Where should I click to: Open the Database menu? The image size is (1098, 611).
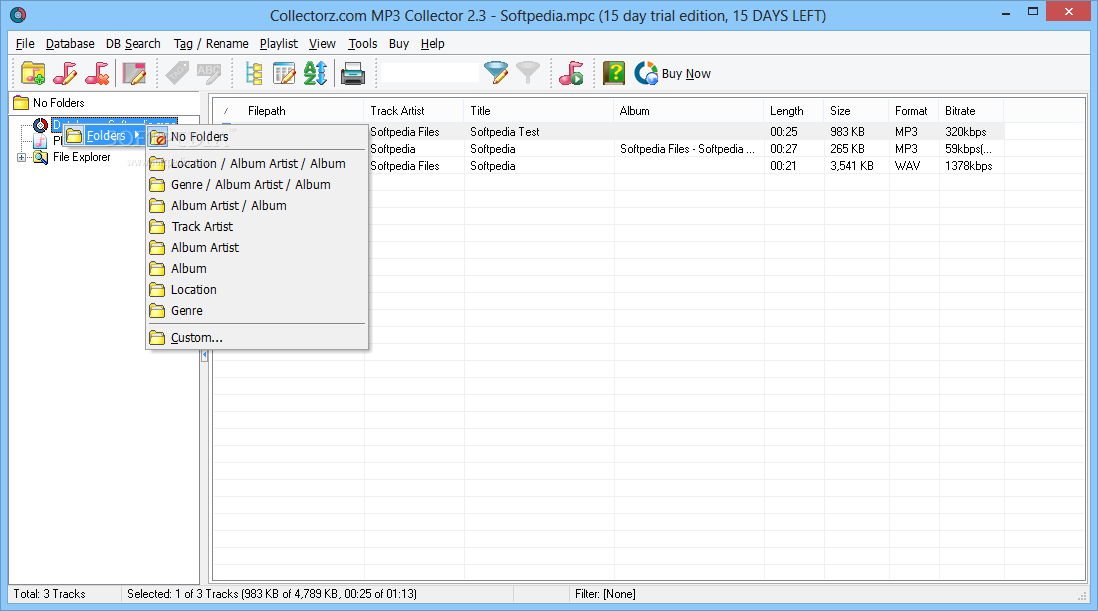click(x=70, y=43)
